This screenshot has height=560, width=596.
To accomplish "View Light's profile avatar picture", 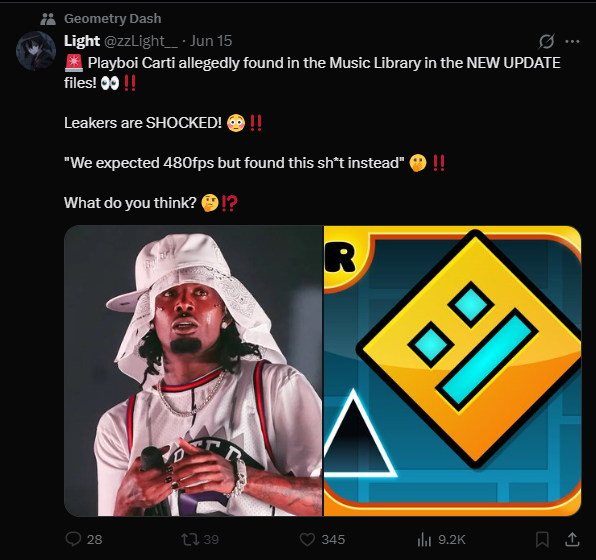I will coord(36,51).
